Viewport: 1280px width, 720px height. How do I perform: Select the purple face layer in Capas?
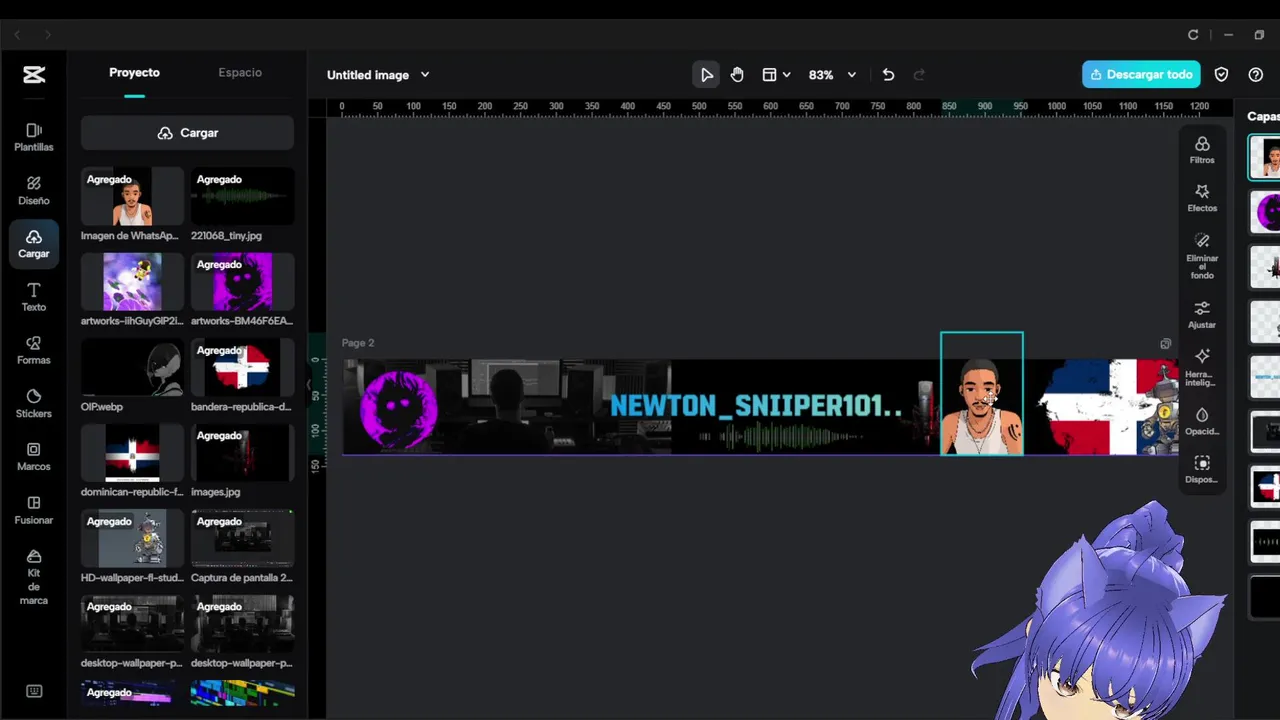1265,212
